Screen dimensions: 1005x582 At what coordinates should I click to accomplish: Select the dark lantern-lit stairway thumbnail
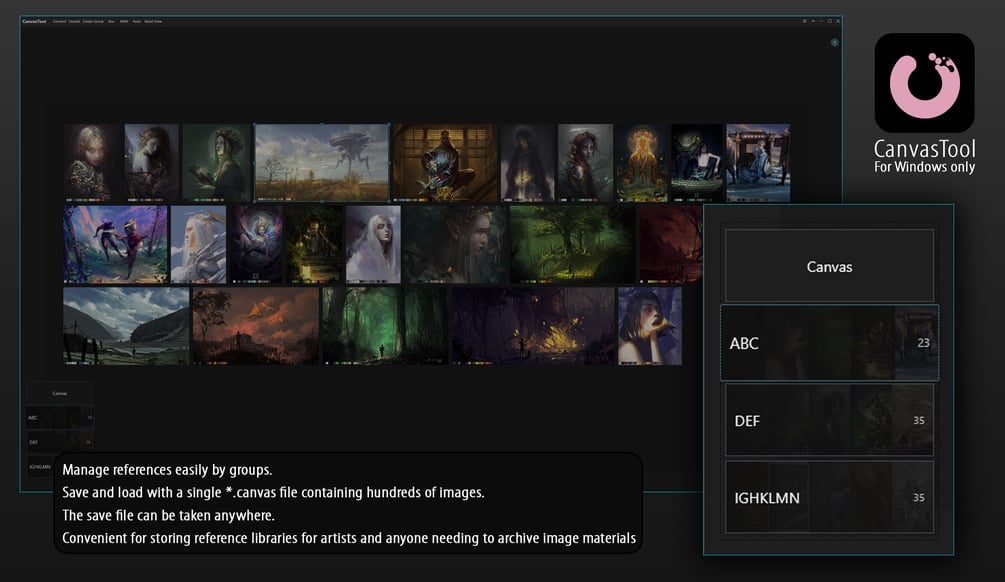pos(314,244)
